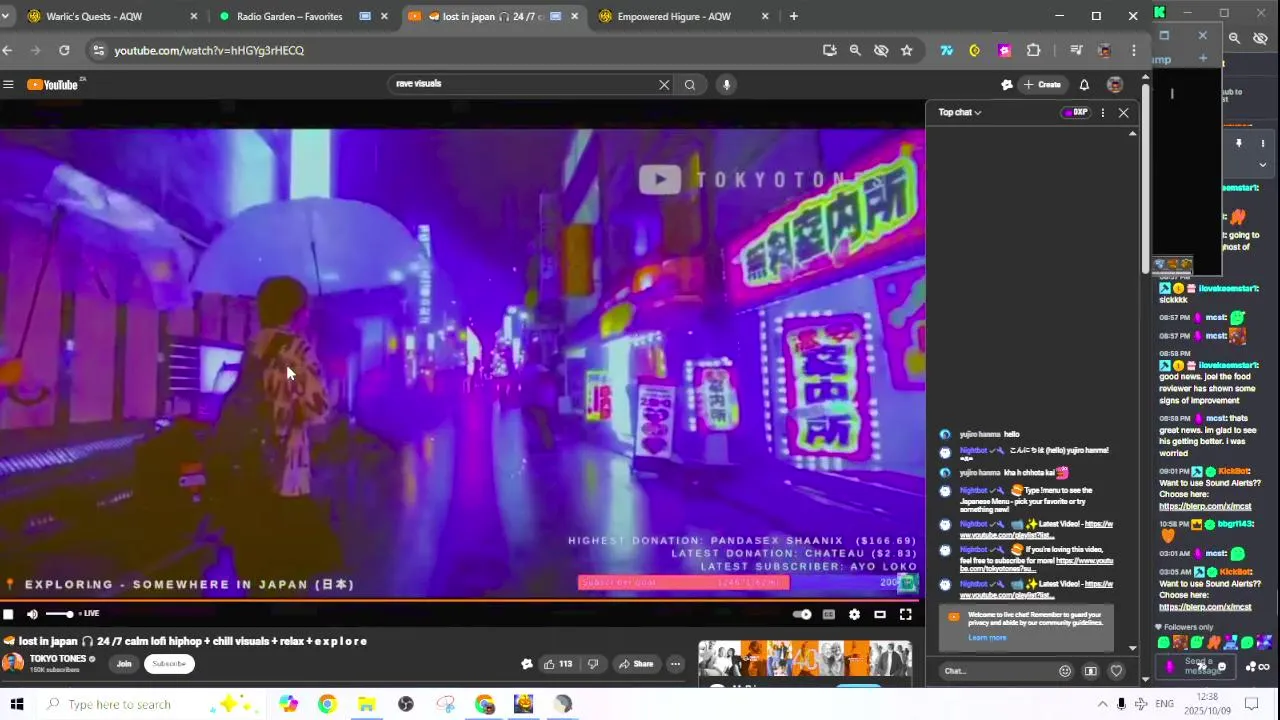Go back with browser back arrow
This screenshot has height=720, width=1280.
8,50
